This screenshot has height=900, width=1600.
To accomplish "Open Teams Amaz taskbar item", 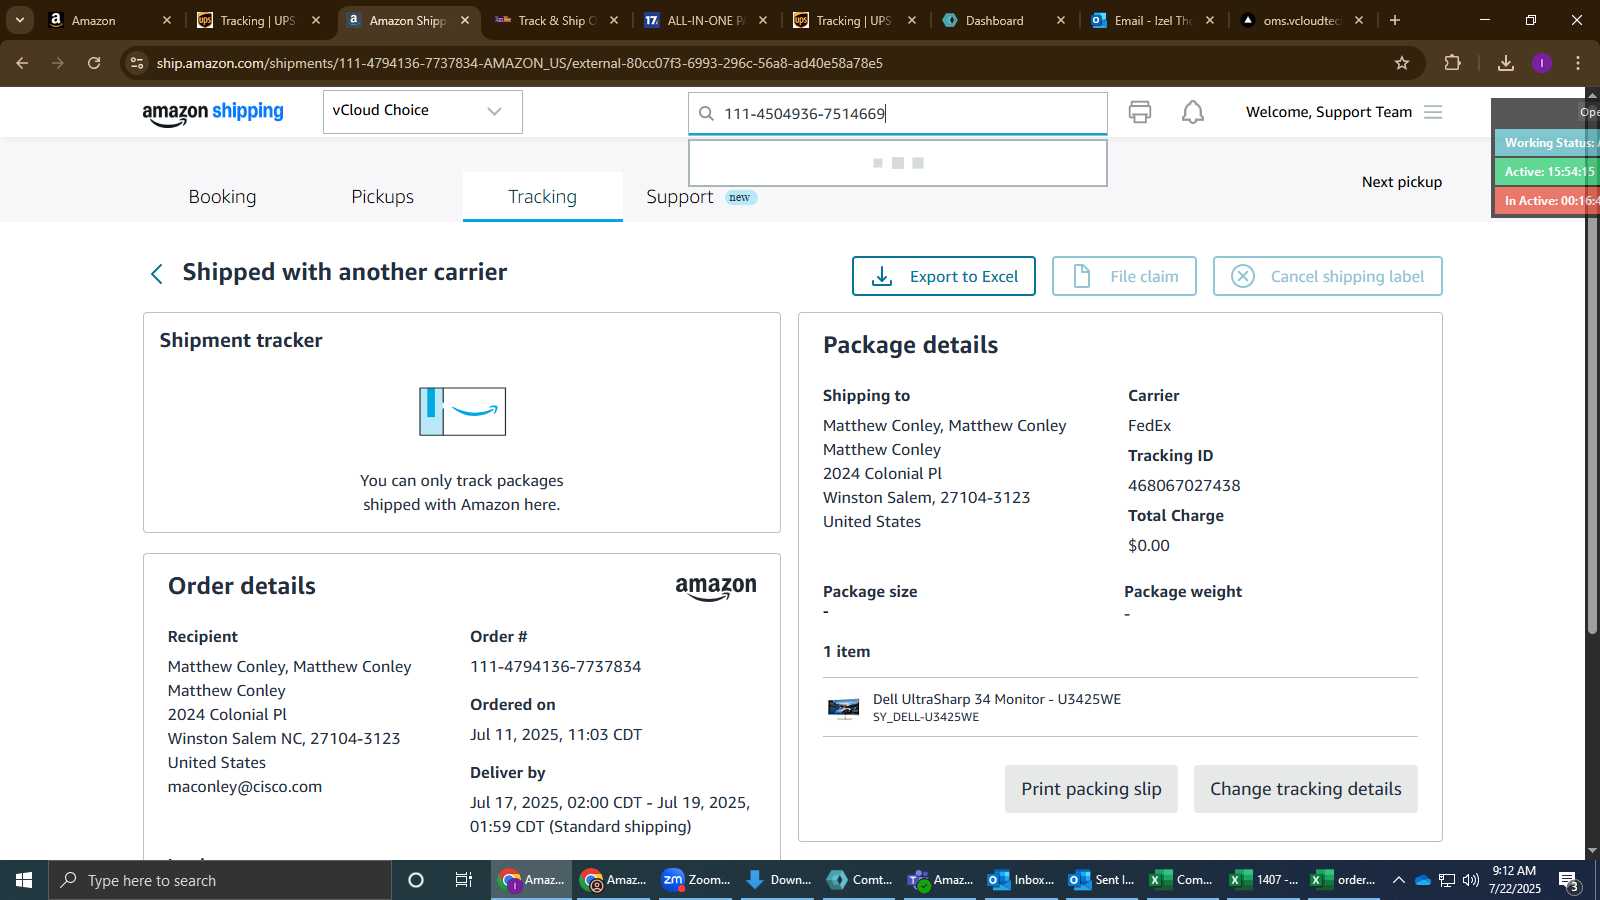I will [940, 880].
